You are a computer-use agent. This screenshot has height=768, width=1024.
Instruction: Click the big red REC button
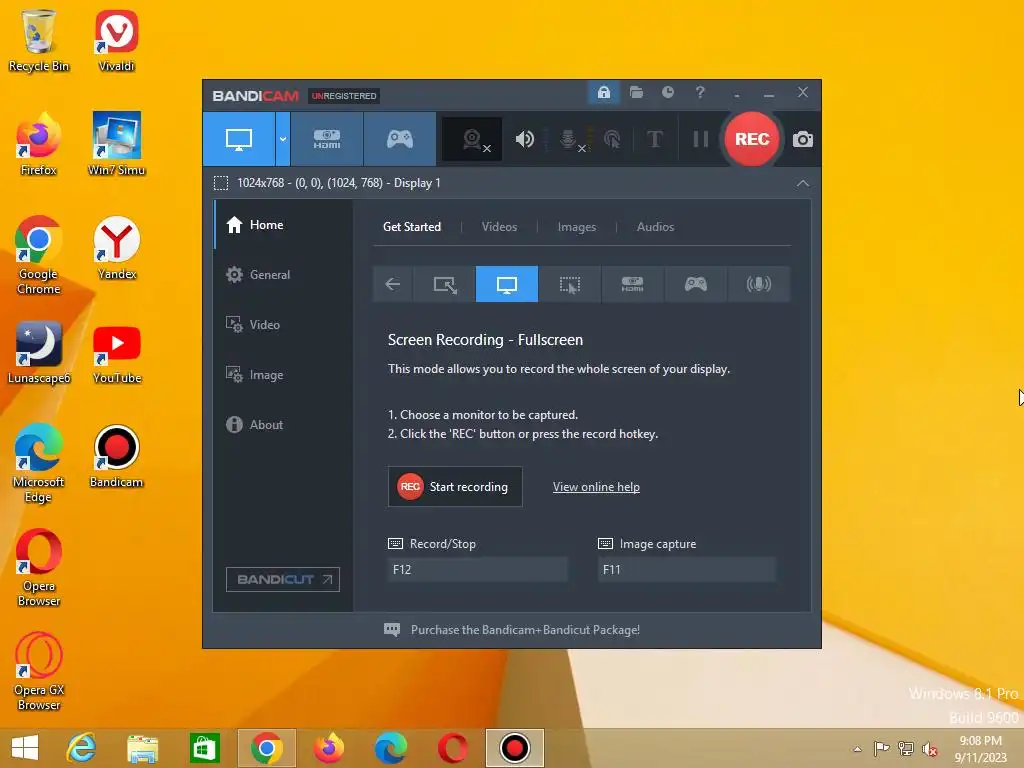(752, 139)
